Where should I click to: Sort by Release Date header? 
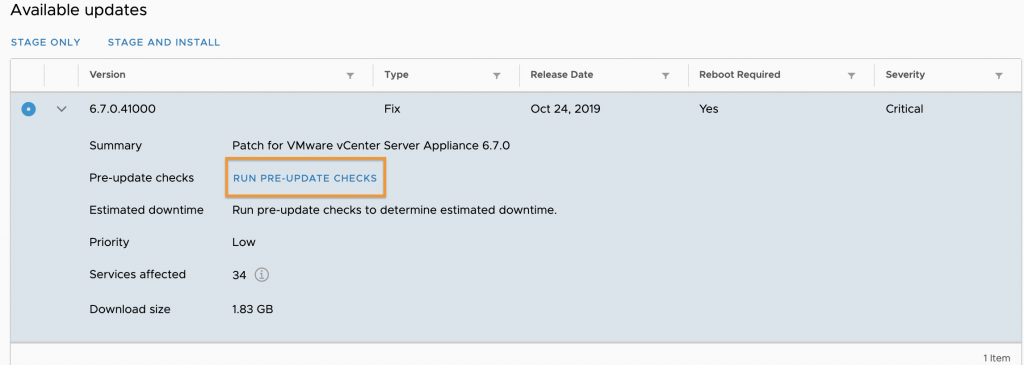(x=562, y=74)
